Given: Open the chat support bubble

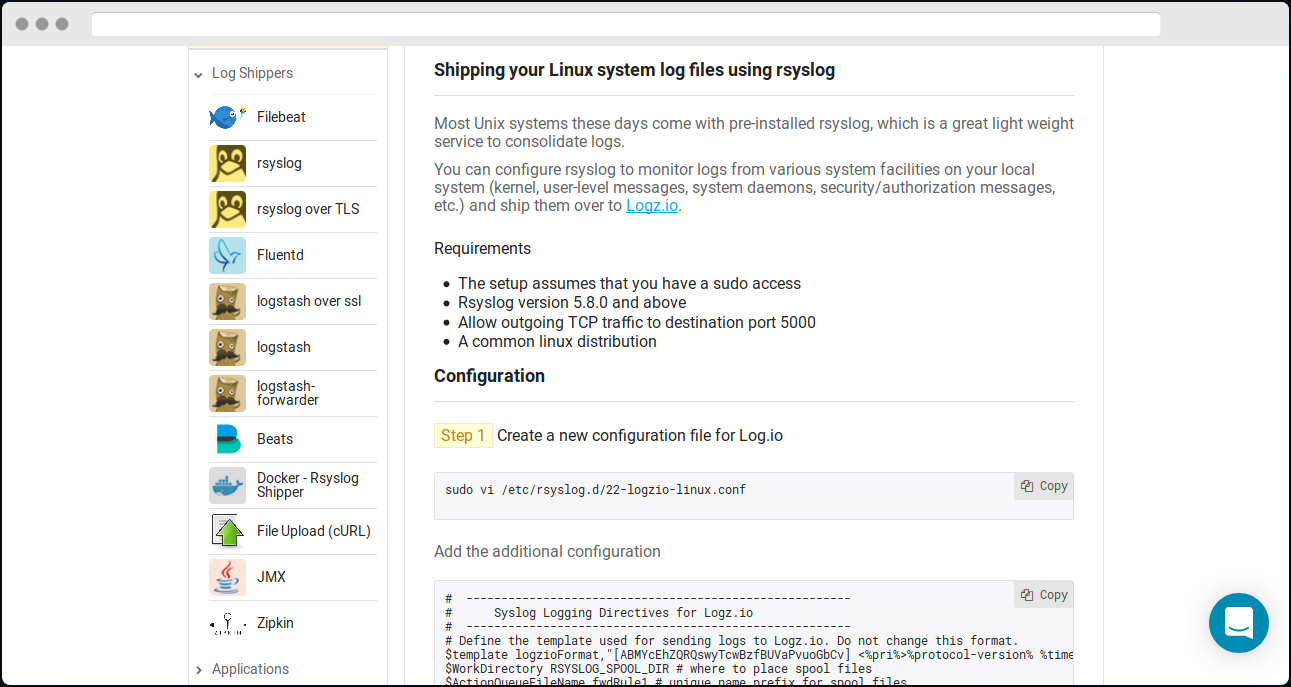Looking at the screenshot, I should pos(1238,623).
